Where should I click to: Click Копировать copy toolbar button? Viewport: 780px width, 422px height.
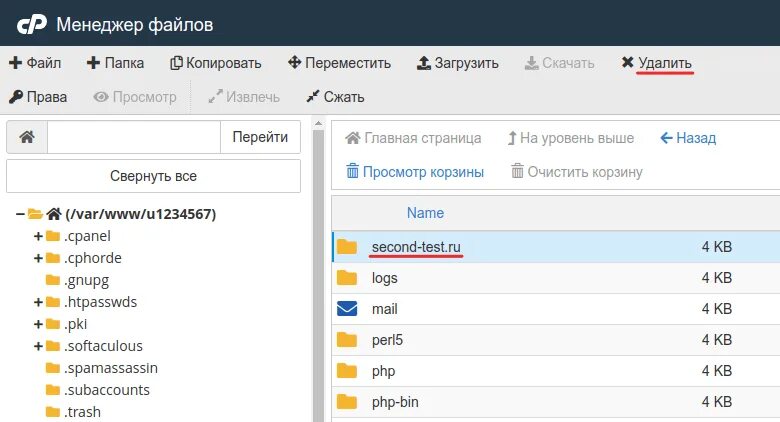coord(215,63)
